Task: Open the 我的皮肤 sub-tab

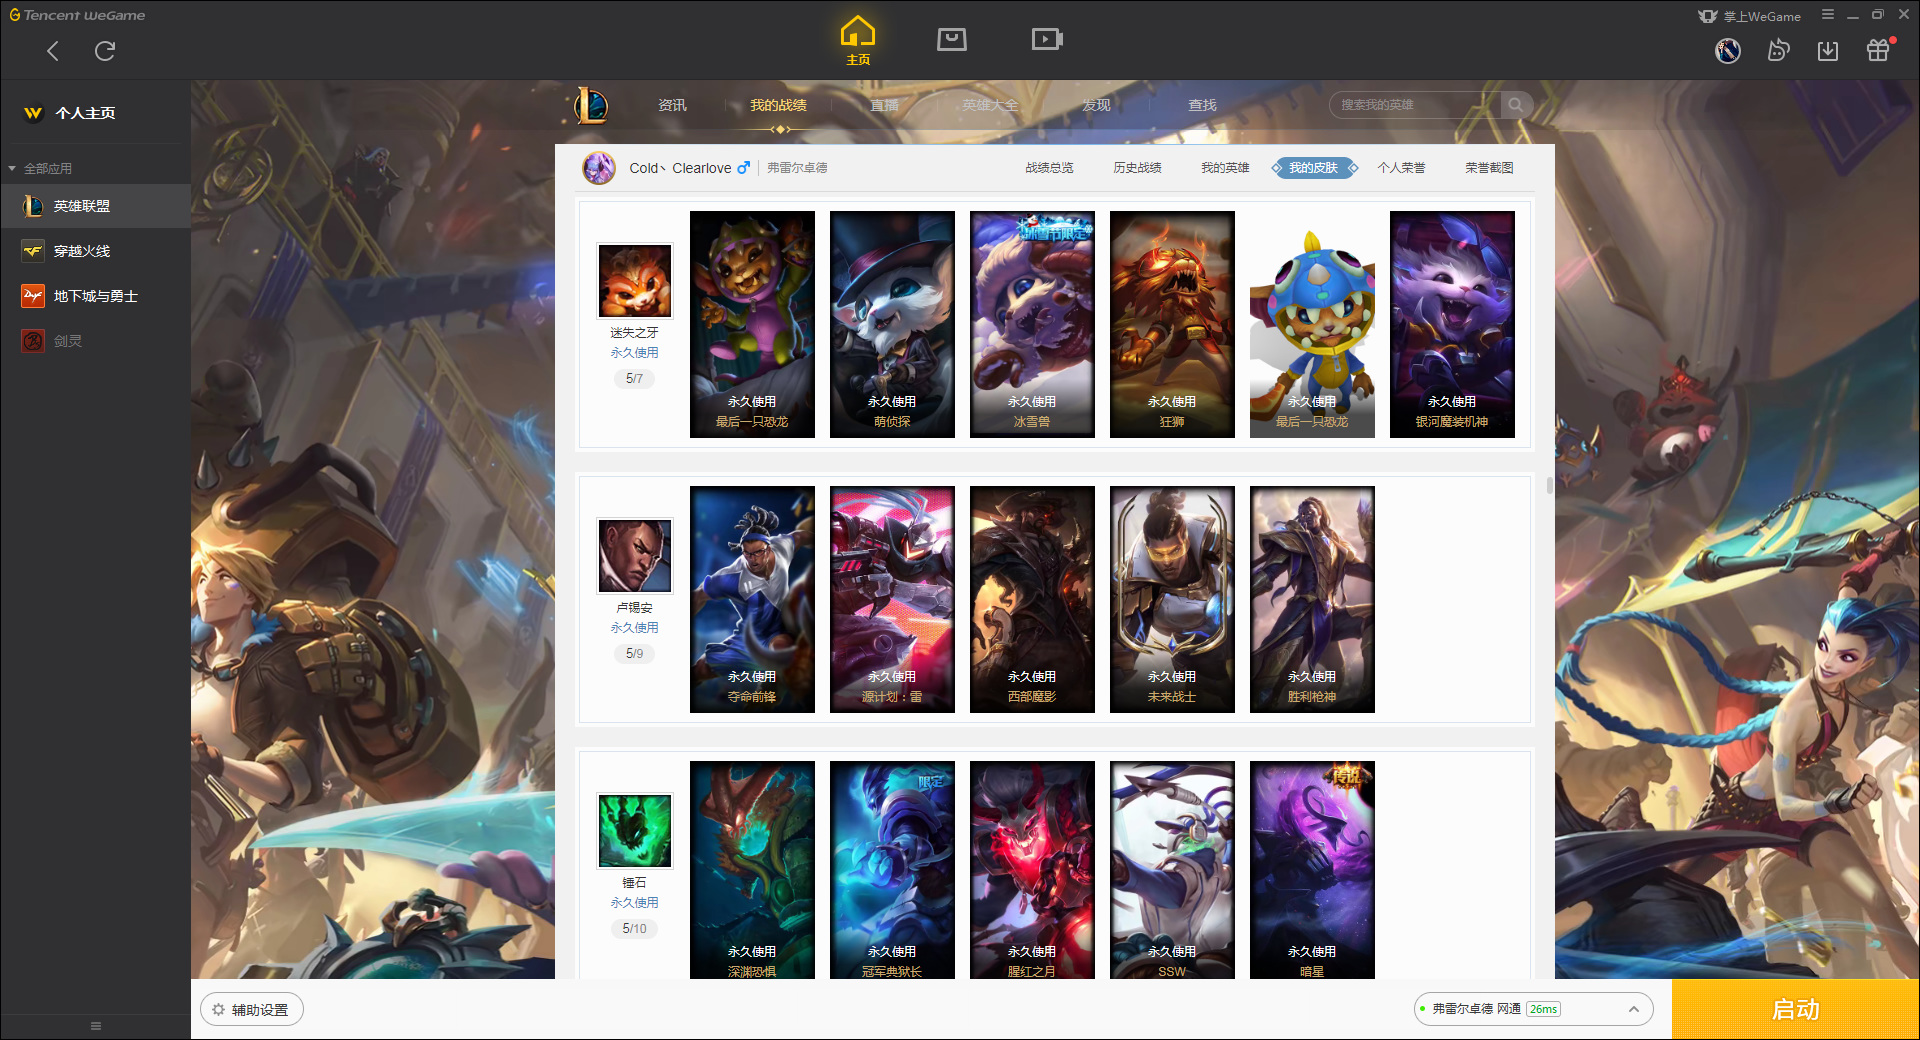Action: point(1313,168)
